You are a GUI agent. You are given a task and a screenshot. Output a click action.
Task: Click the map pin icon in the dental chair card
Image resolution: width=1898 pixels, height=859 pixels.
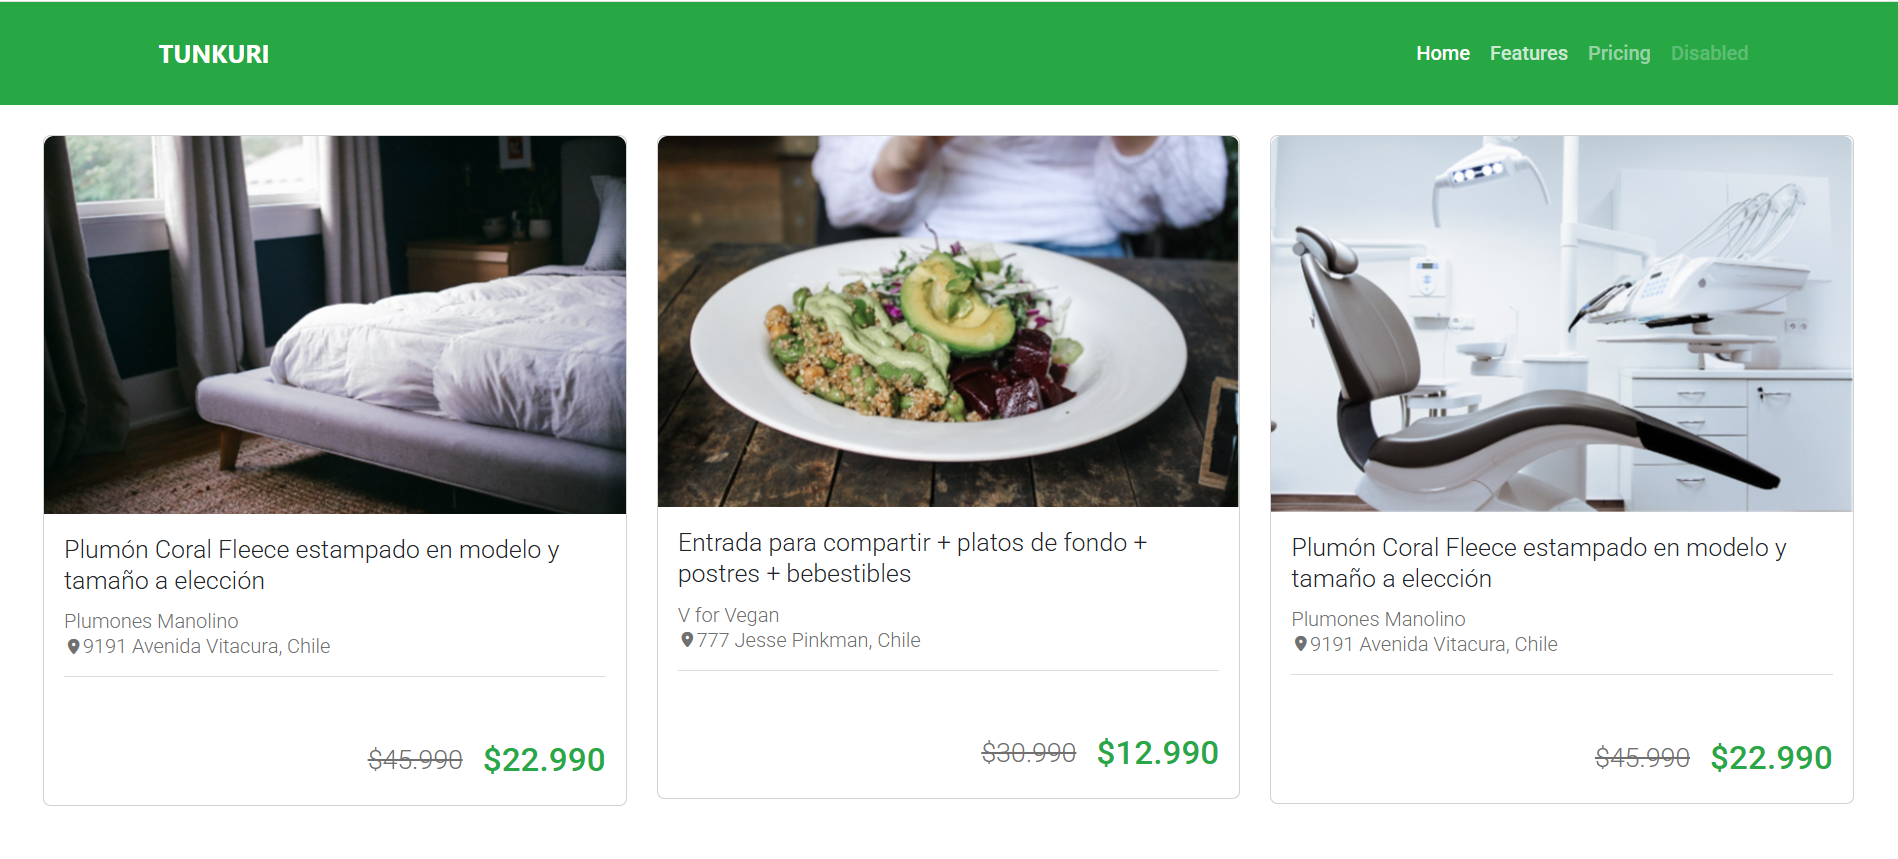tap(1300, 644)
